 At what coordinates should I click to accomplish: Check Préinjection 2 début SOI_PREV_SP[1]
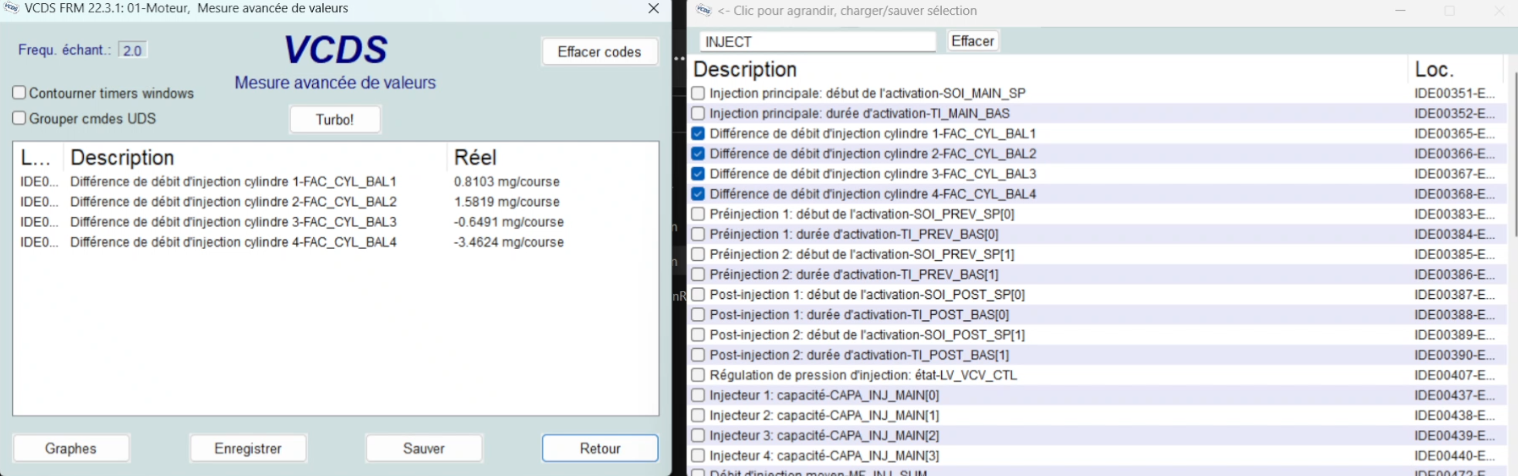[698, 254]
